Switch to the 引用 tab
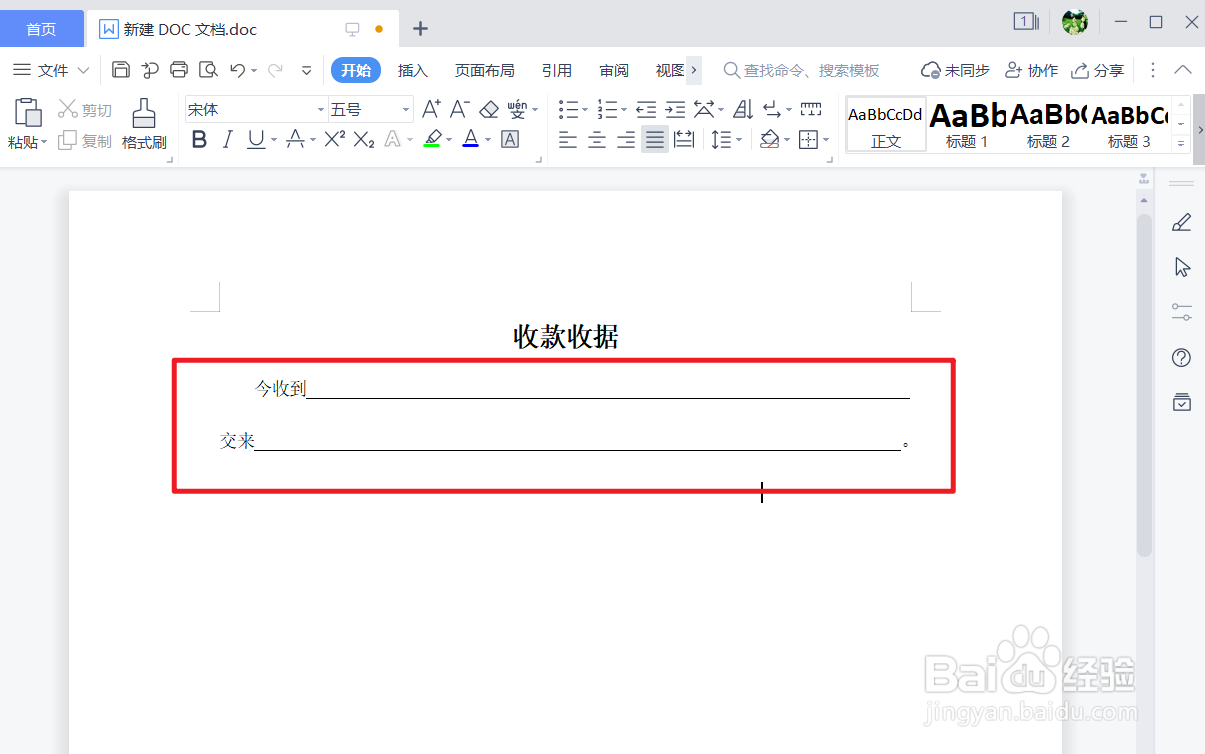 click(557, 70)
